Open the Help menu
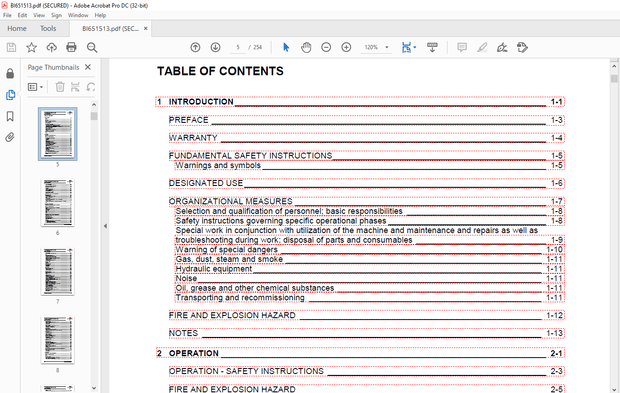Viewport: 620px width, 393px height. (100, 15)
